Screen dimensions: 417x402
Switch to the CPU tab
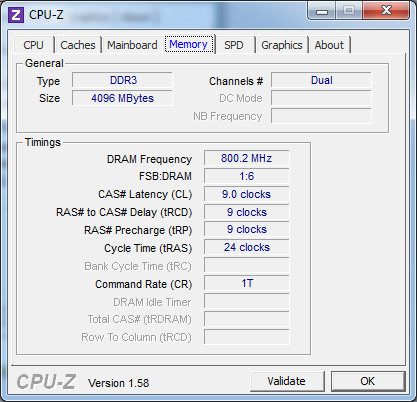(33, 45)
